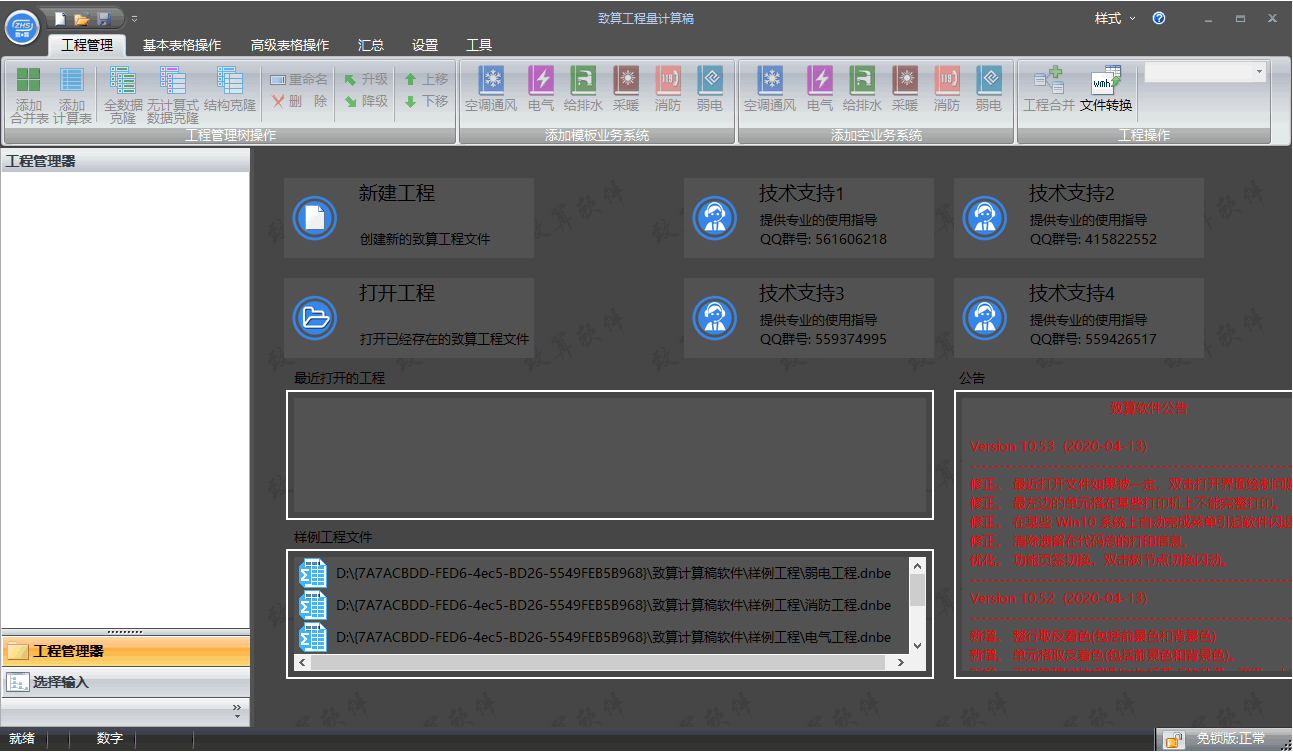Add 空调通风 in 添加空业务系统 group
The width and height of the screenshot is (1293, 752).
(769, 89)
